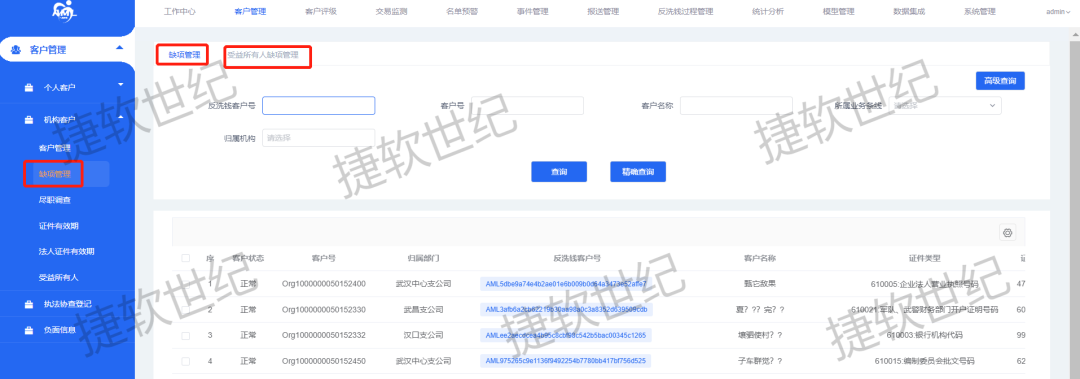1080x379 pixels.
Task: Open 名单预警 in top navigation
Action: 461,12
